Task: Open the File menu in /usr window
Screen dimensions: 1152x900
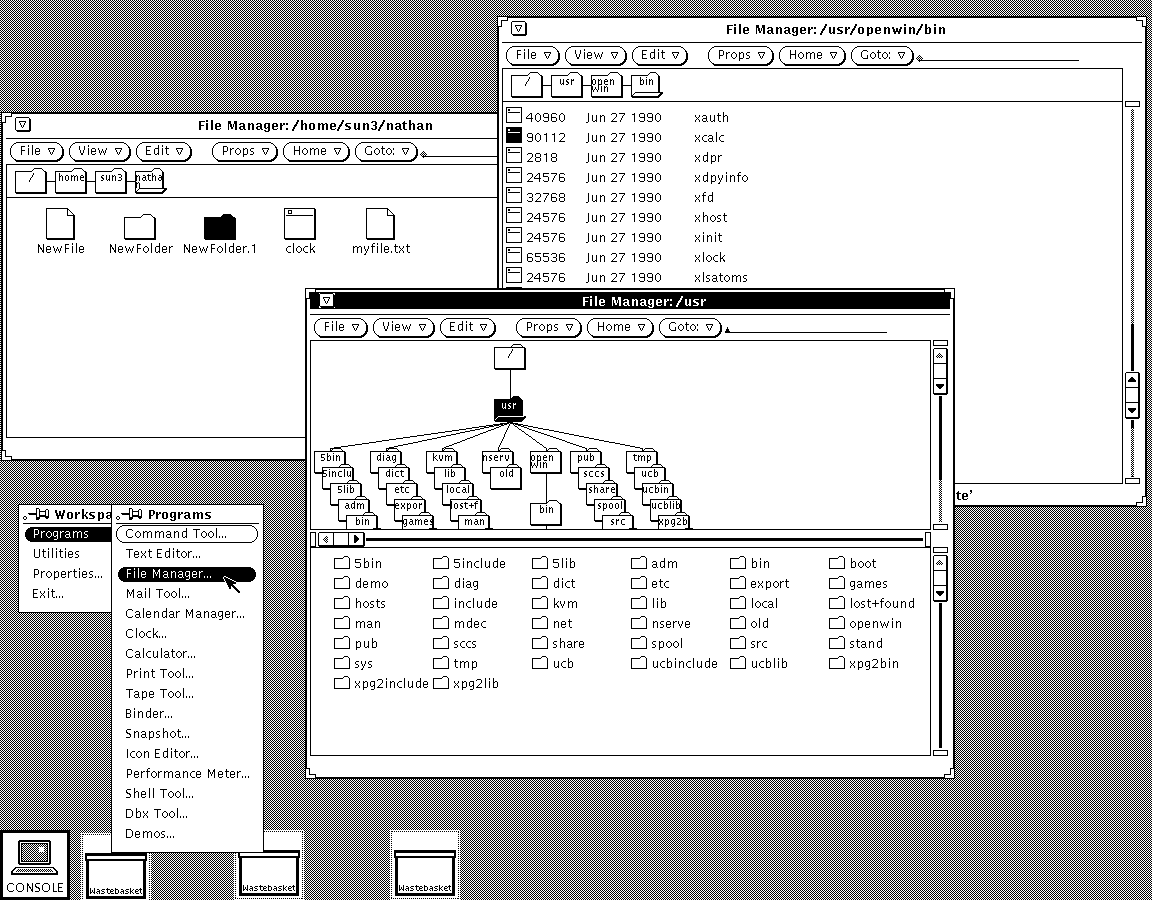Action: coord(341,327)
